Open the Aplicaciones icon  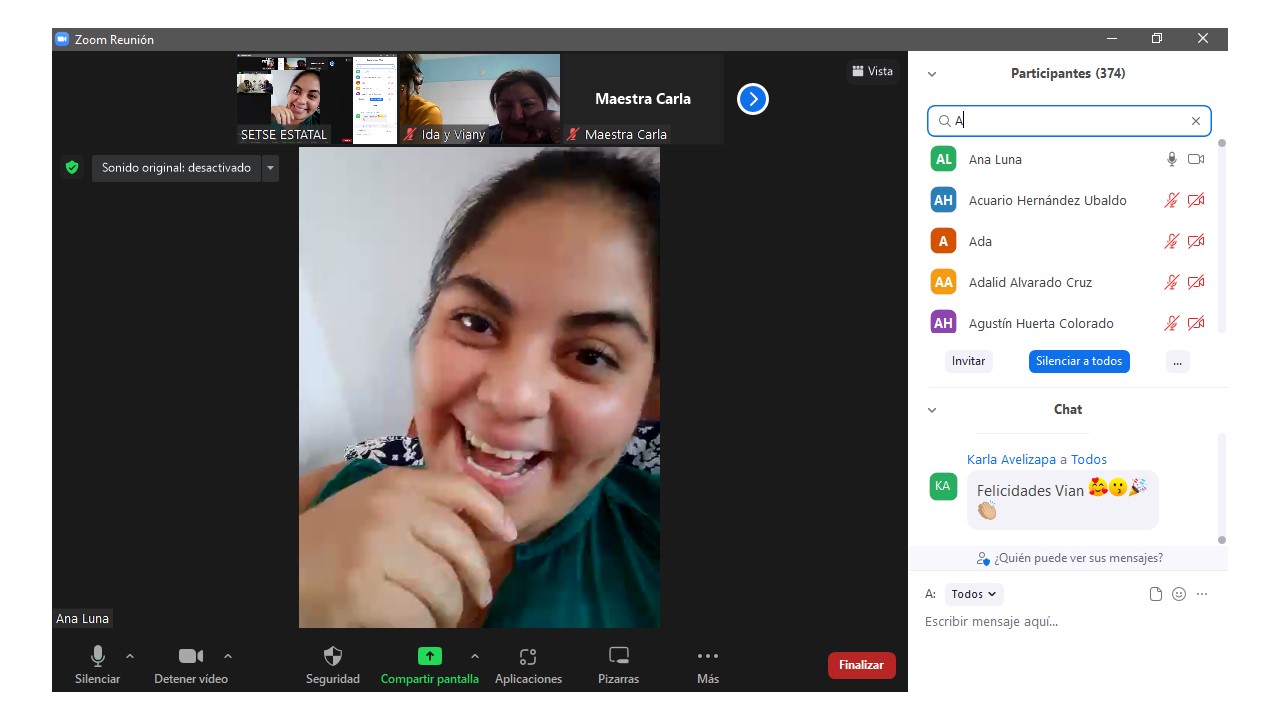[528, 656]
